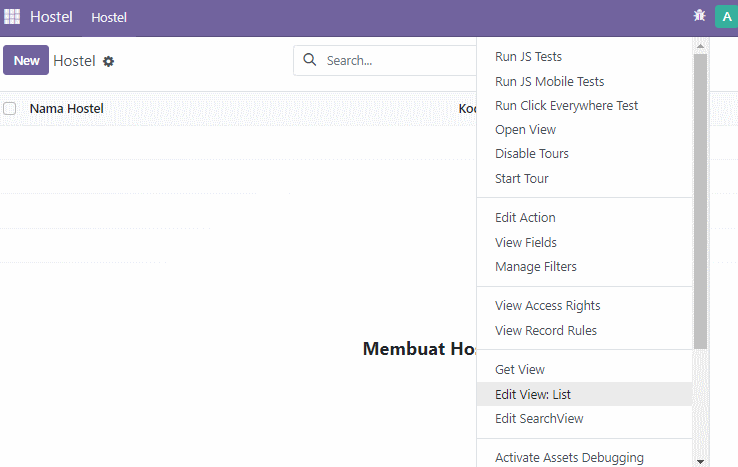
Task: Sort by Nama Hostel column header
Action: point(66,109)
